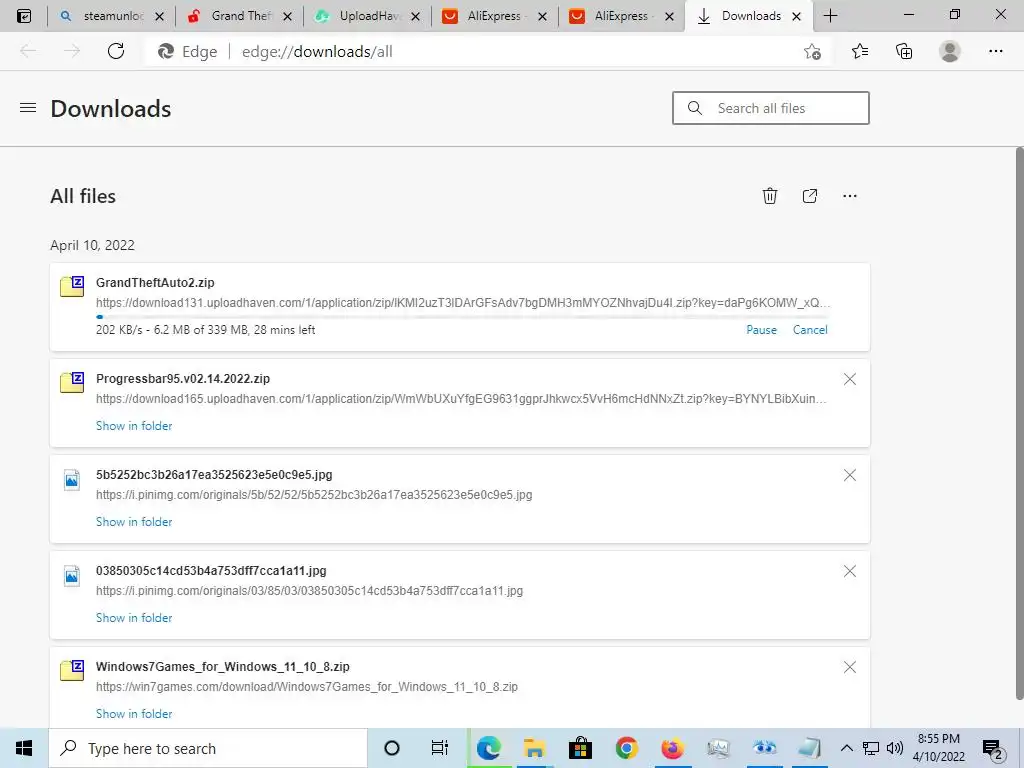Screen dimensions: 1024x768
Task: Open the user profile avatar
Action: pos(950,51)
